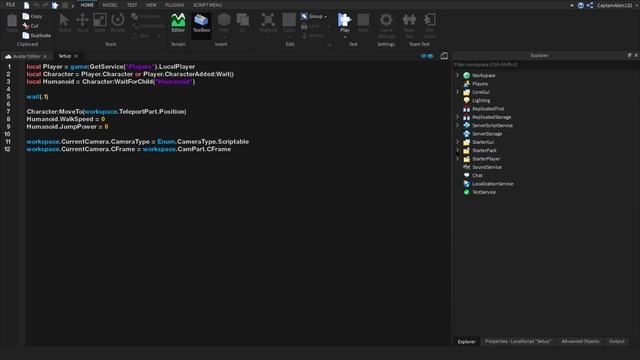This screenshot has height=360, width=640.
Task: Choose the Material tool
Action: [268, 22]
